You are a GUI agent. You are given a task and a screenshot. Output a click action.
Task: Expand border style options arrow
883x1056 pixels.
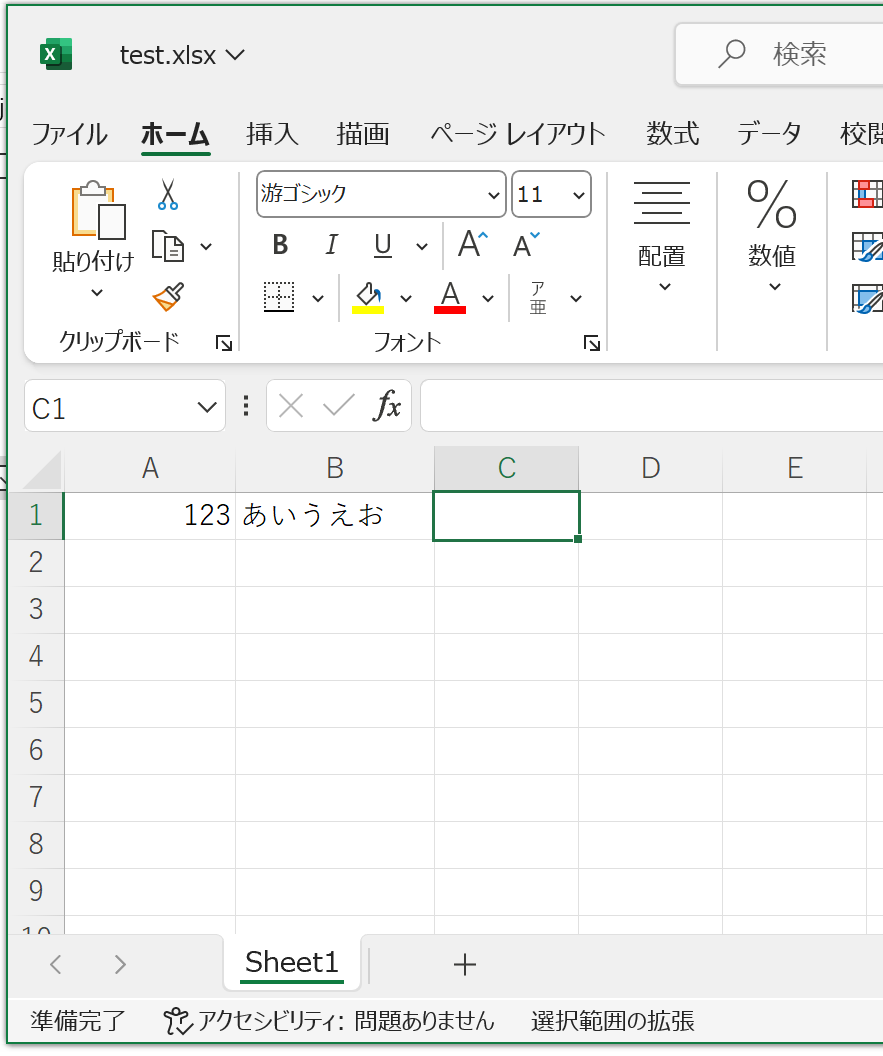click(x=318, y=298)
